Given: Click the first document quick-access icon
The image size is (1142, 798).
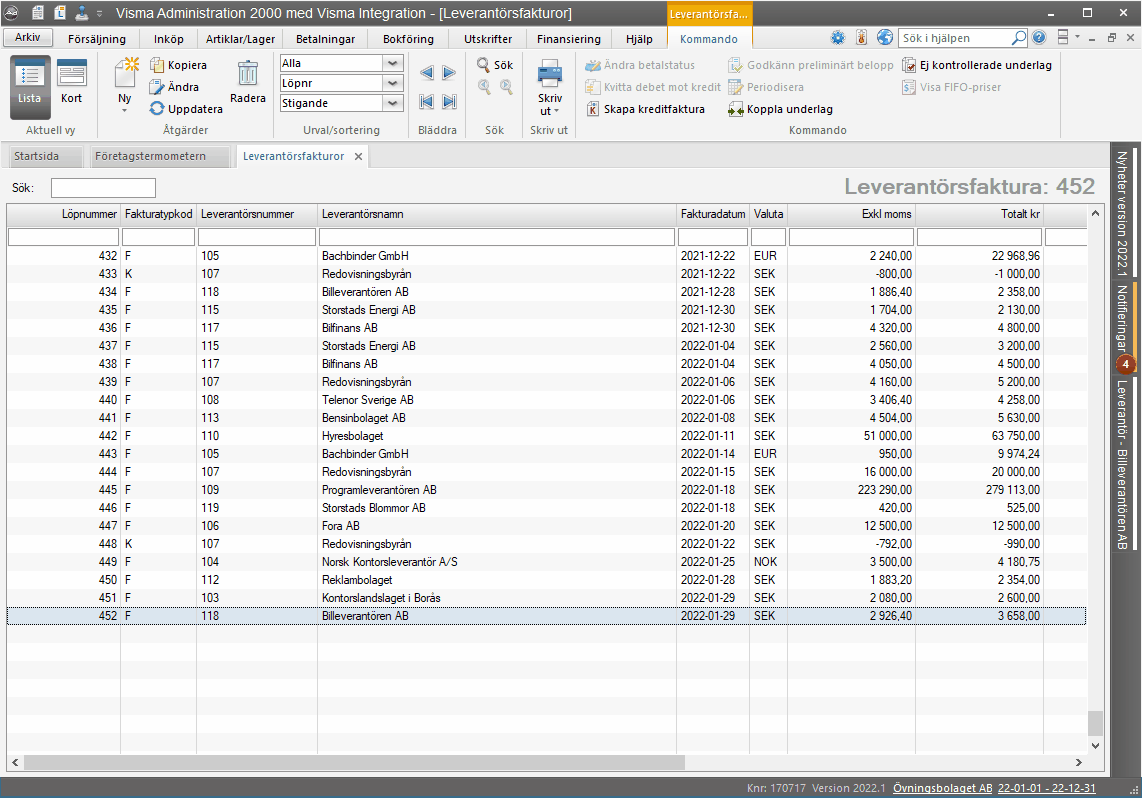Looking at the screenshot, I should (x=38, y=12).
